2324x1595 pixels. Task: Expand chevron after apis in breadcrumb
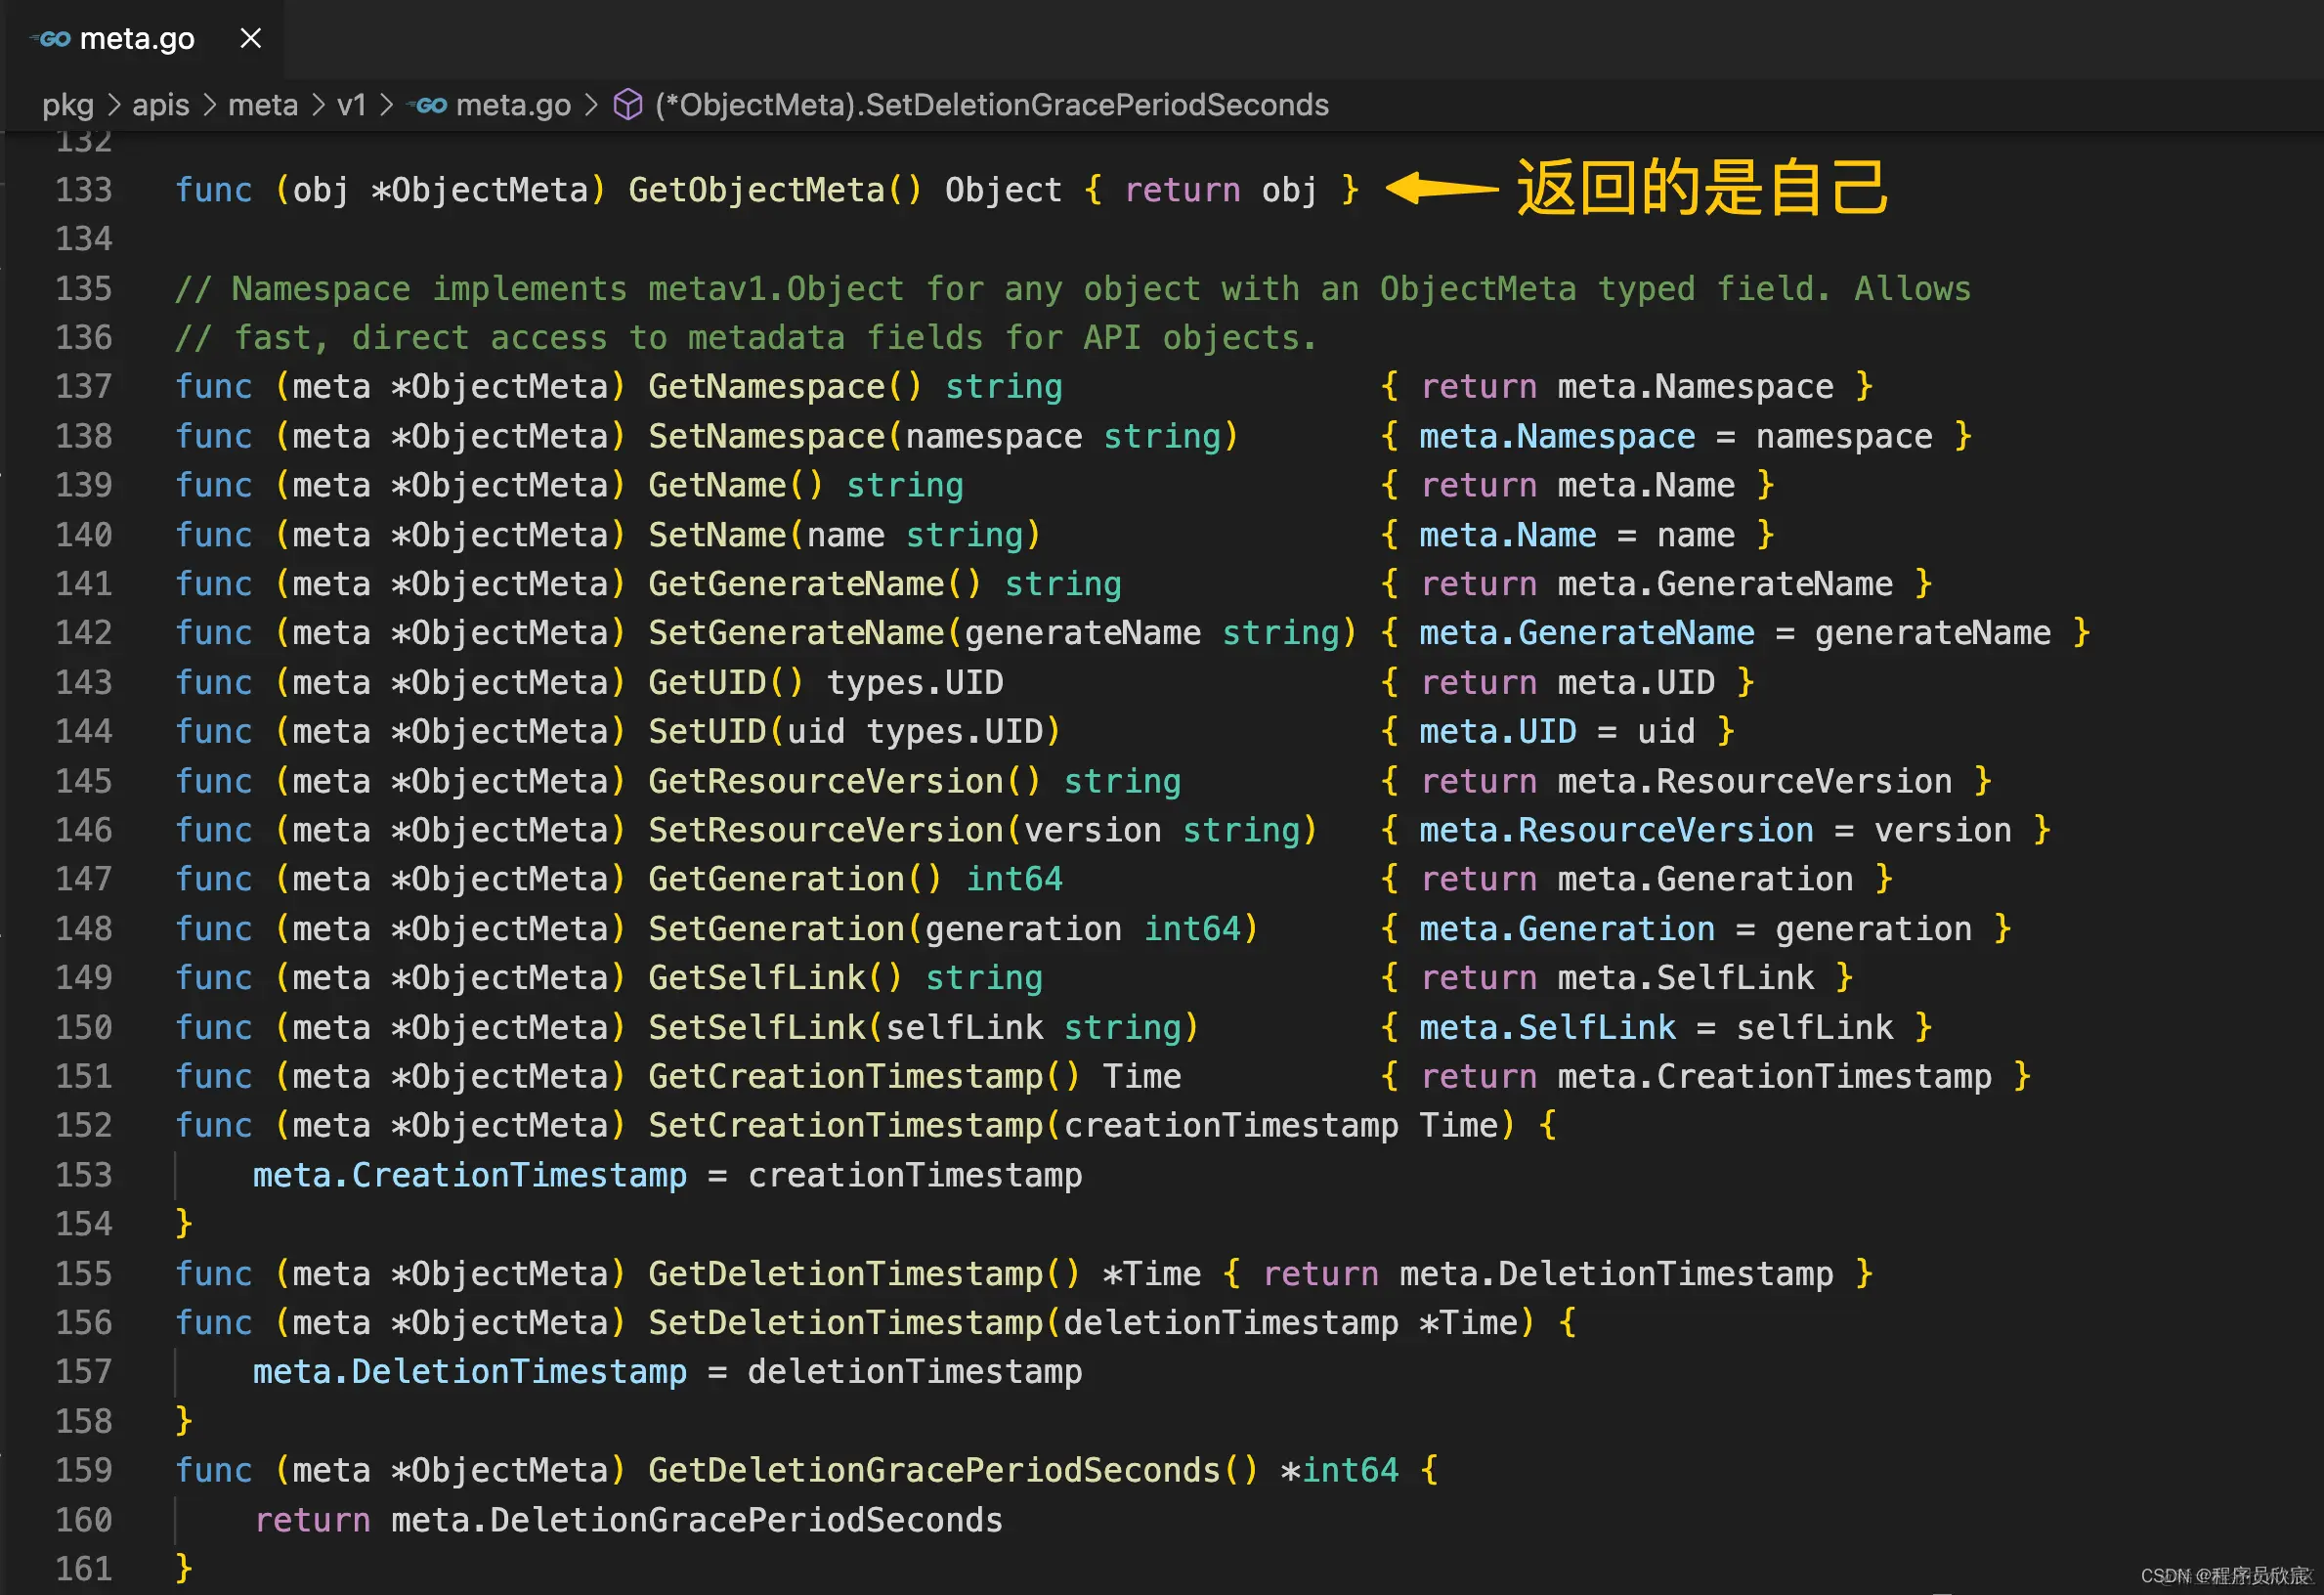[x=209, y=105]
